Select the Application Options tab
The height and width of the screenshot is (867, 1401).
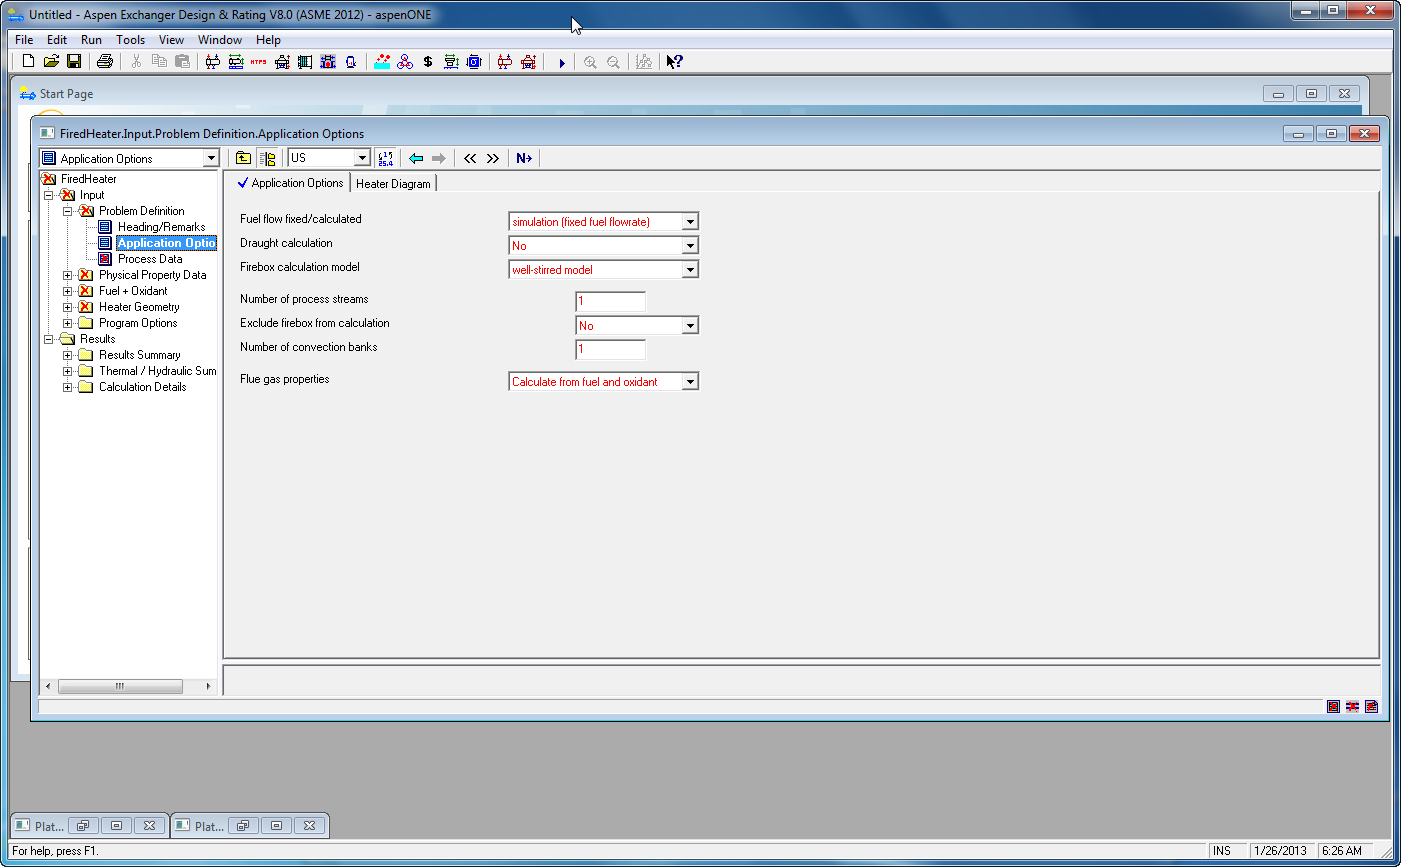[x=291, y=183]
